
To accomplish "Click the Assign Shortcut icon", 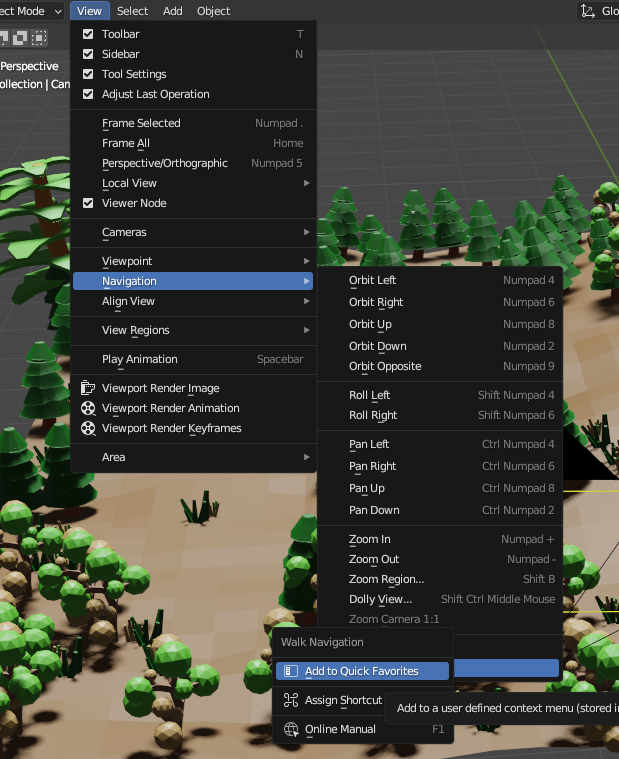I will (290, 700).
